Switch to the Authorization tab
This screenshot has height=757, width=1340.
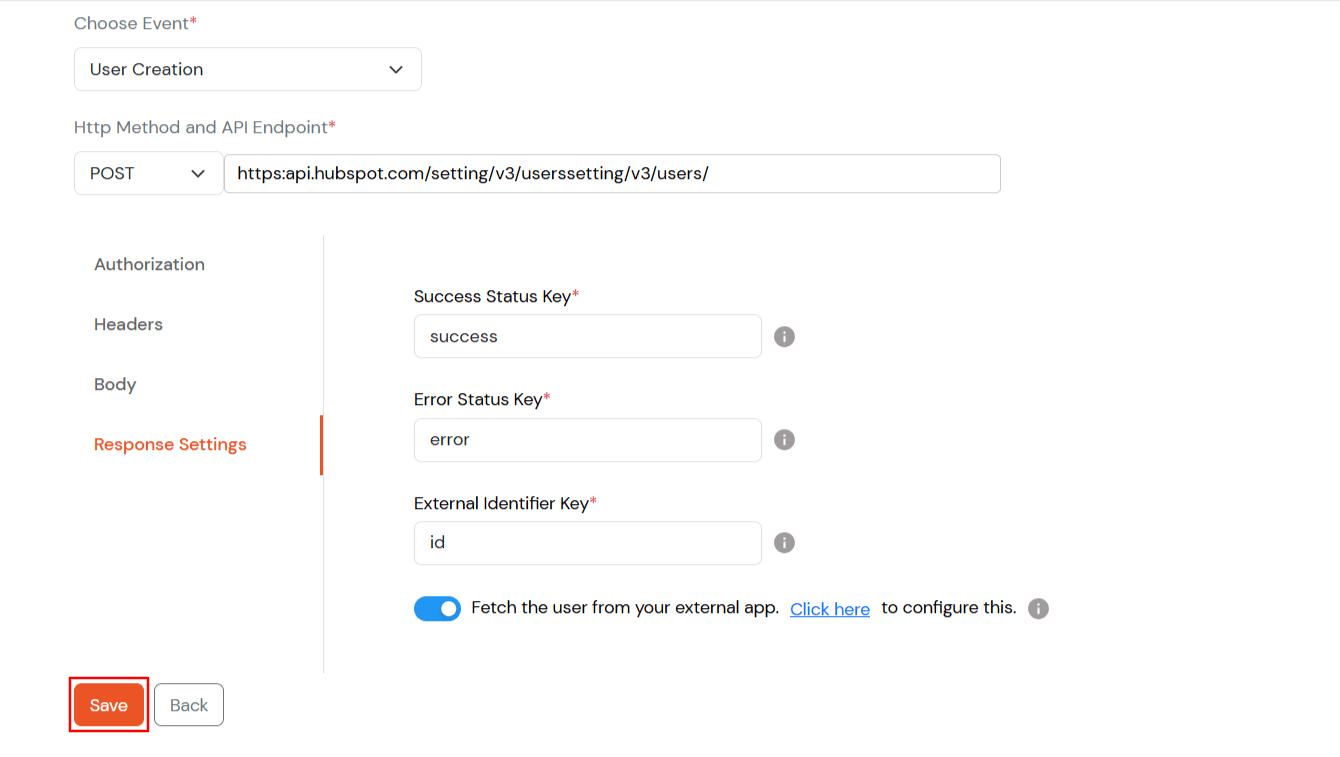[149, 264]
